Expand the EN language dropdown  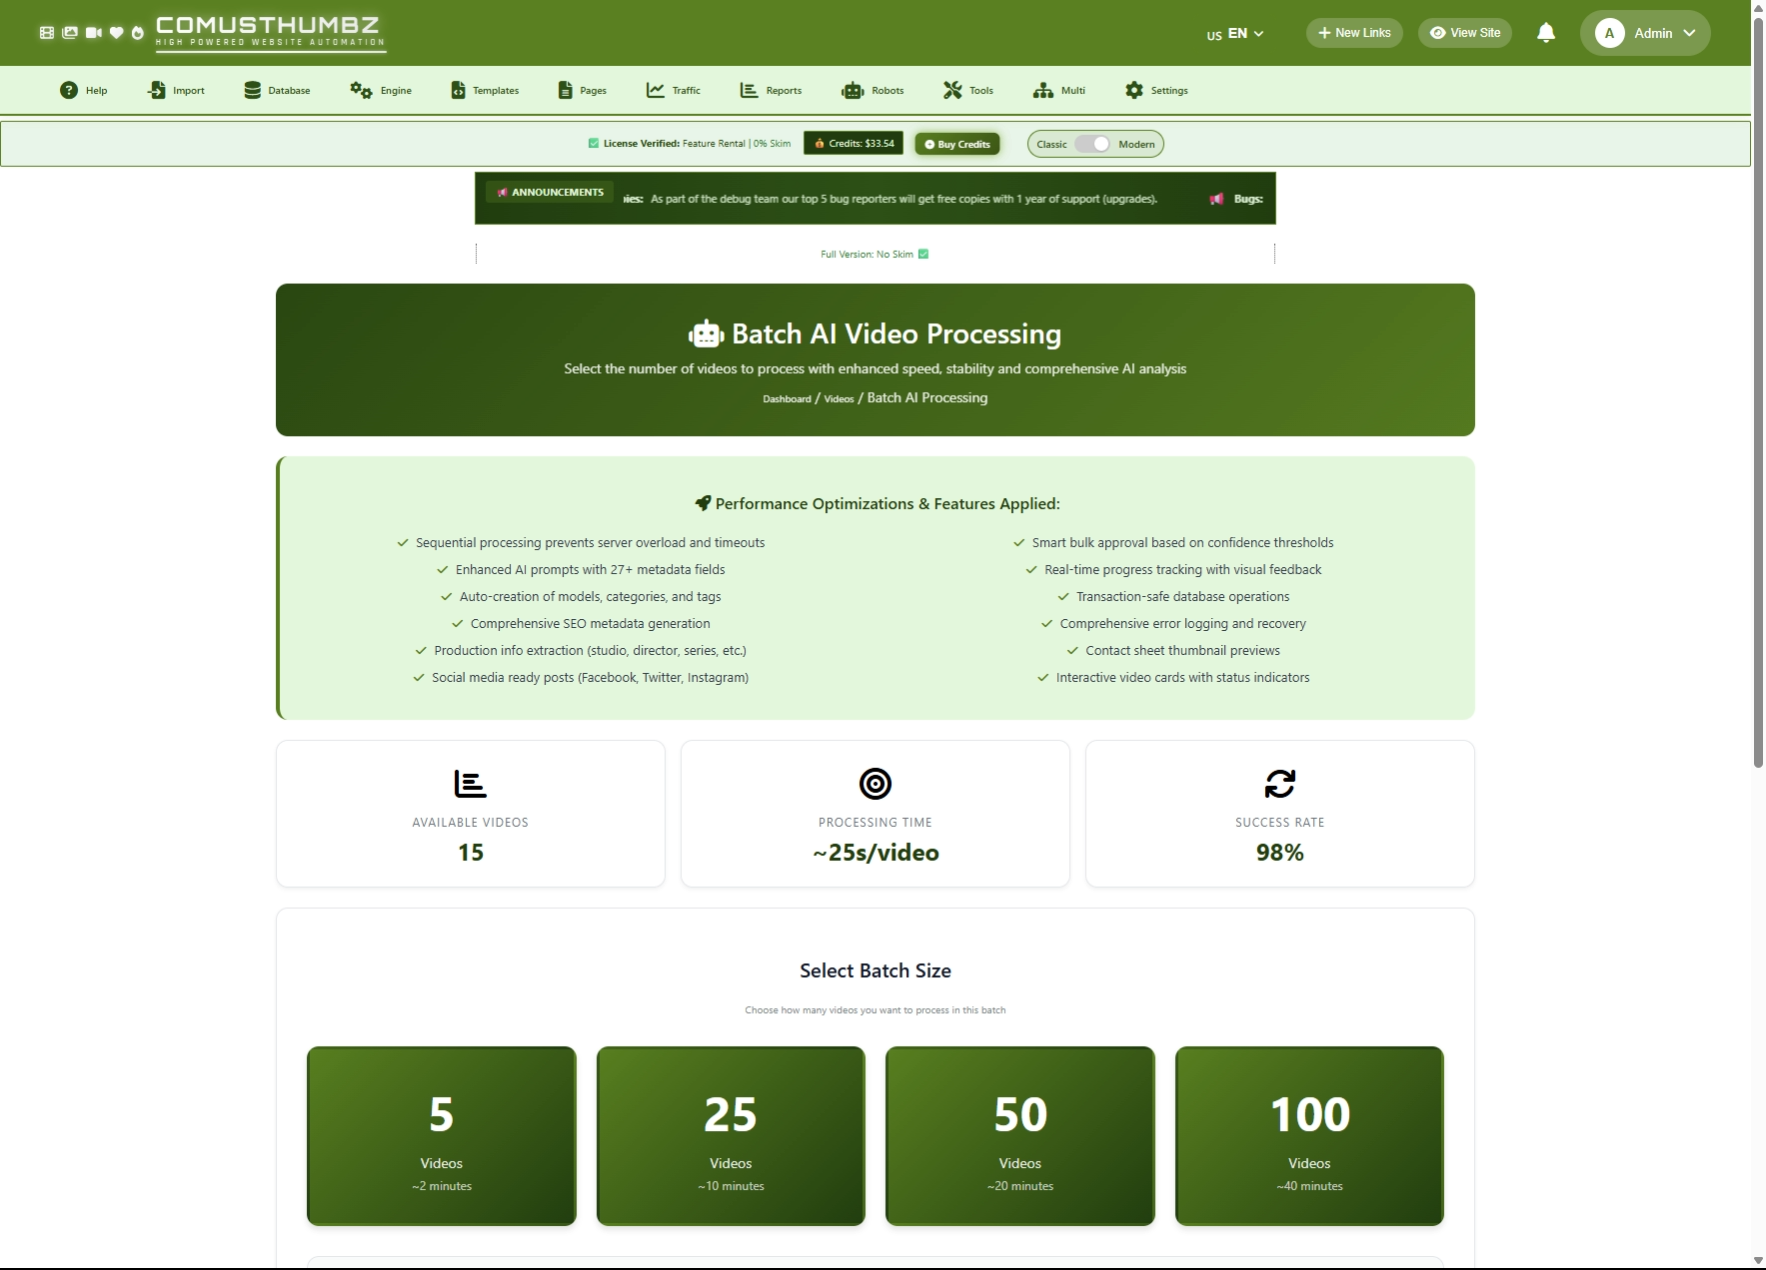pos(1236,34)
